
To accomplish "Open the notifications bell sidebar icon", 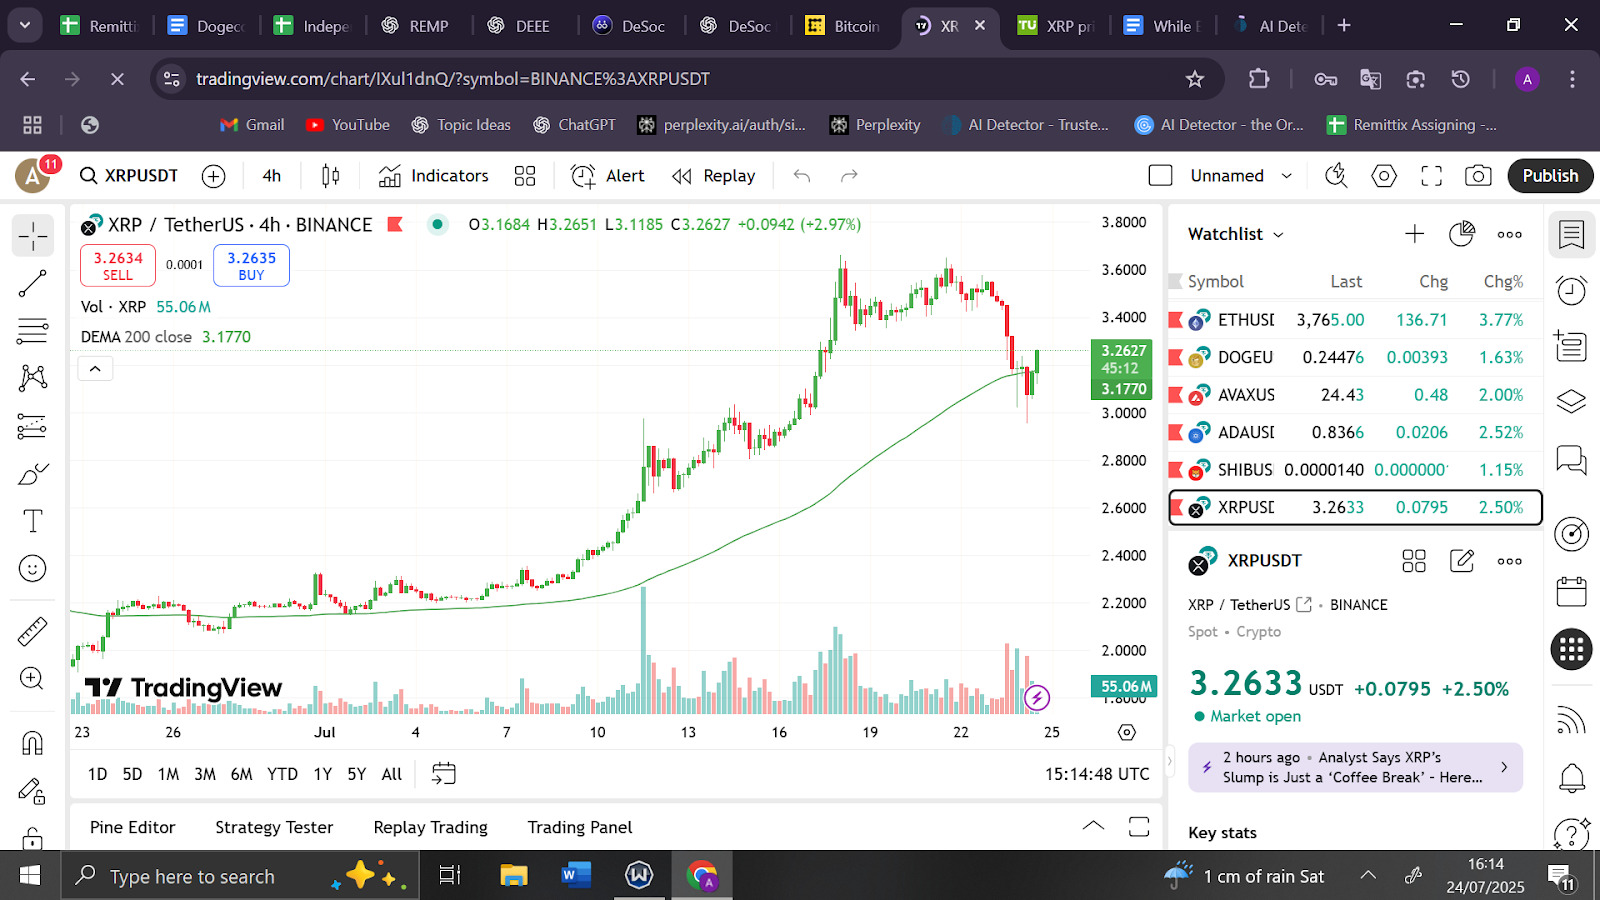I will [1572, 777].
